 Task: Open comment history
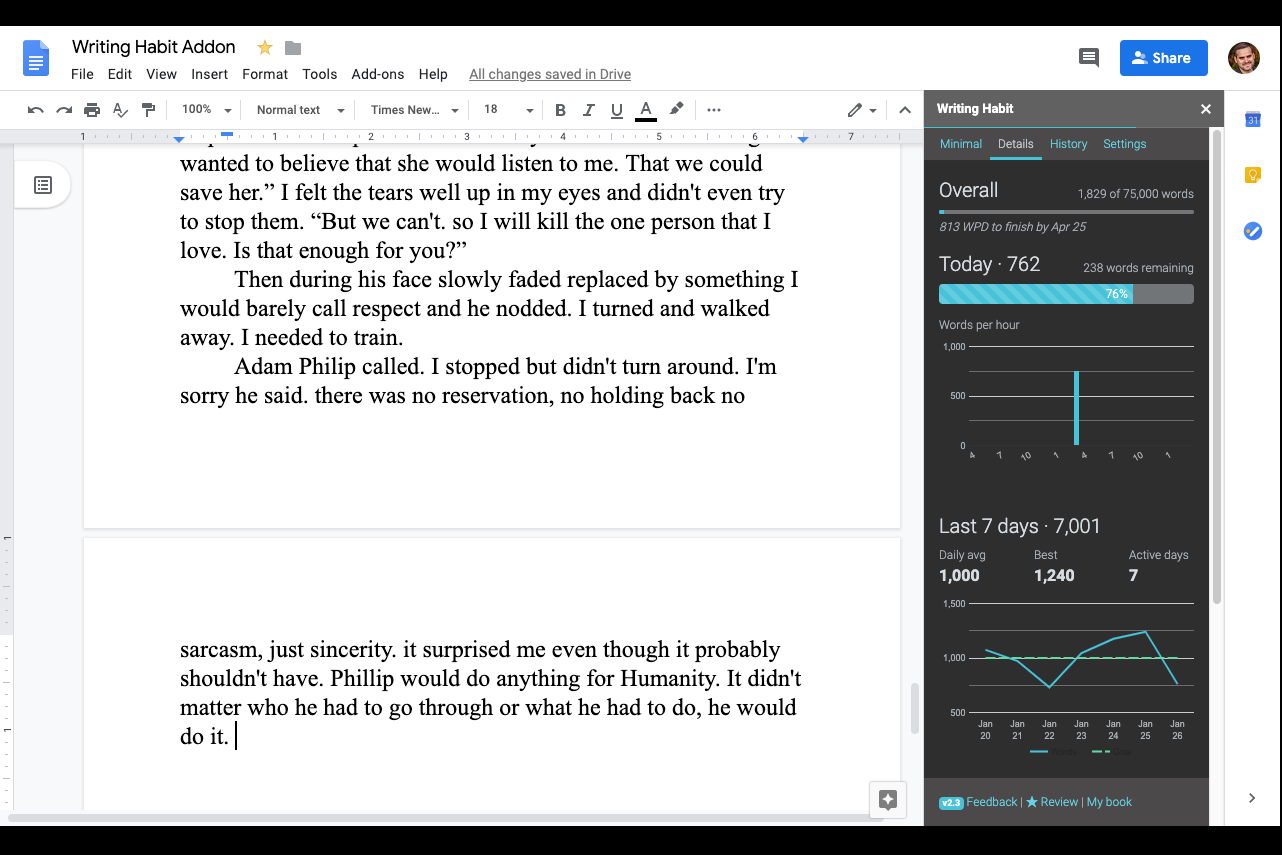click(x=1089, y=58)
